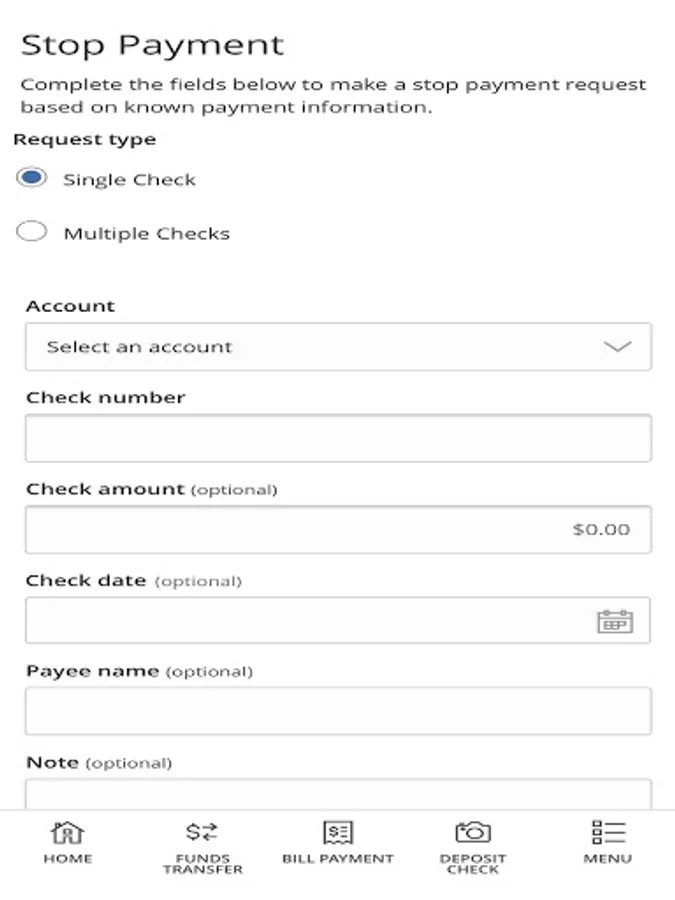Viewport: 675px width, 900px height.
Task: Choose the Single Check label text
Action: tap(129, 180)
